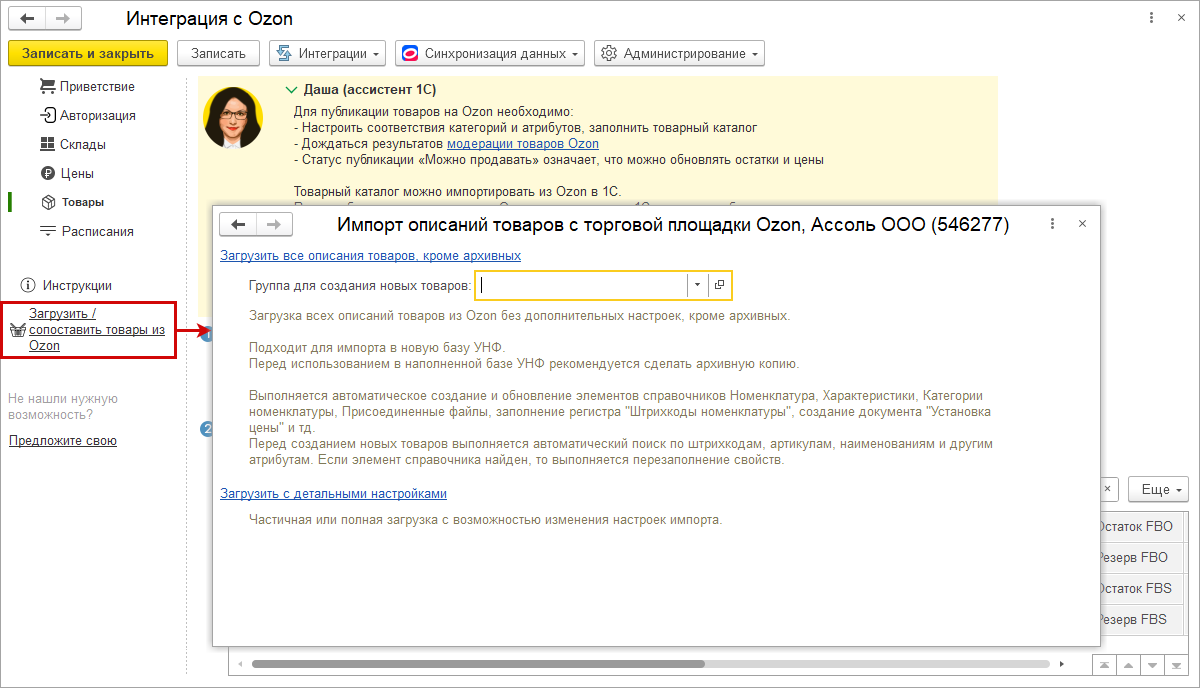Viewport: 1200px width, 688px height.
Task: Click Загрузить / сопоставить товары из Ozon link
Action: pyautogui.click(x=96, y=329)
